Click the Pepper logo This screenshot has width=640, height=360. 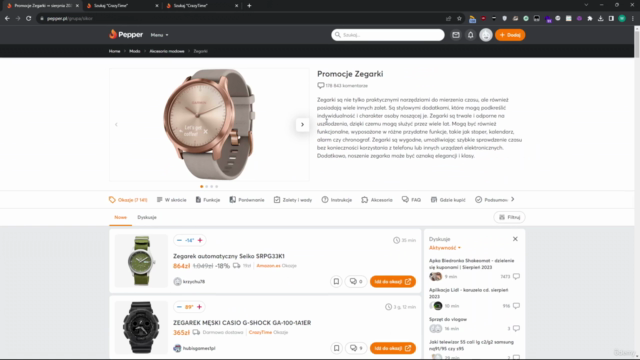coord(126,35)
